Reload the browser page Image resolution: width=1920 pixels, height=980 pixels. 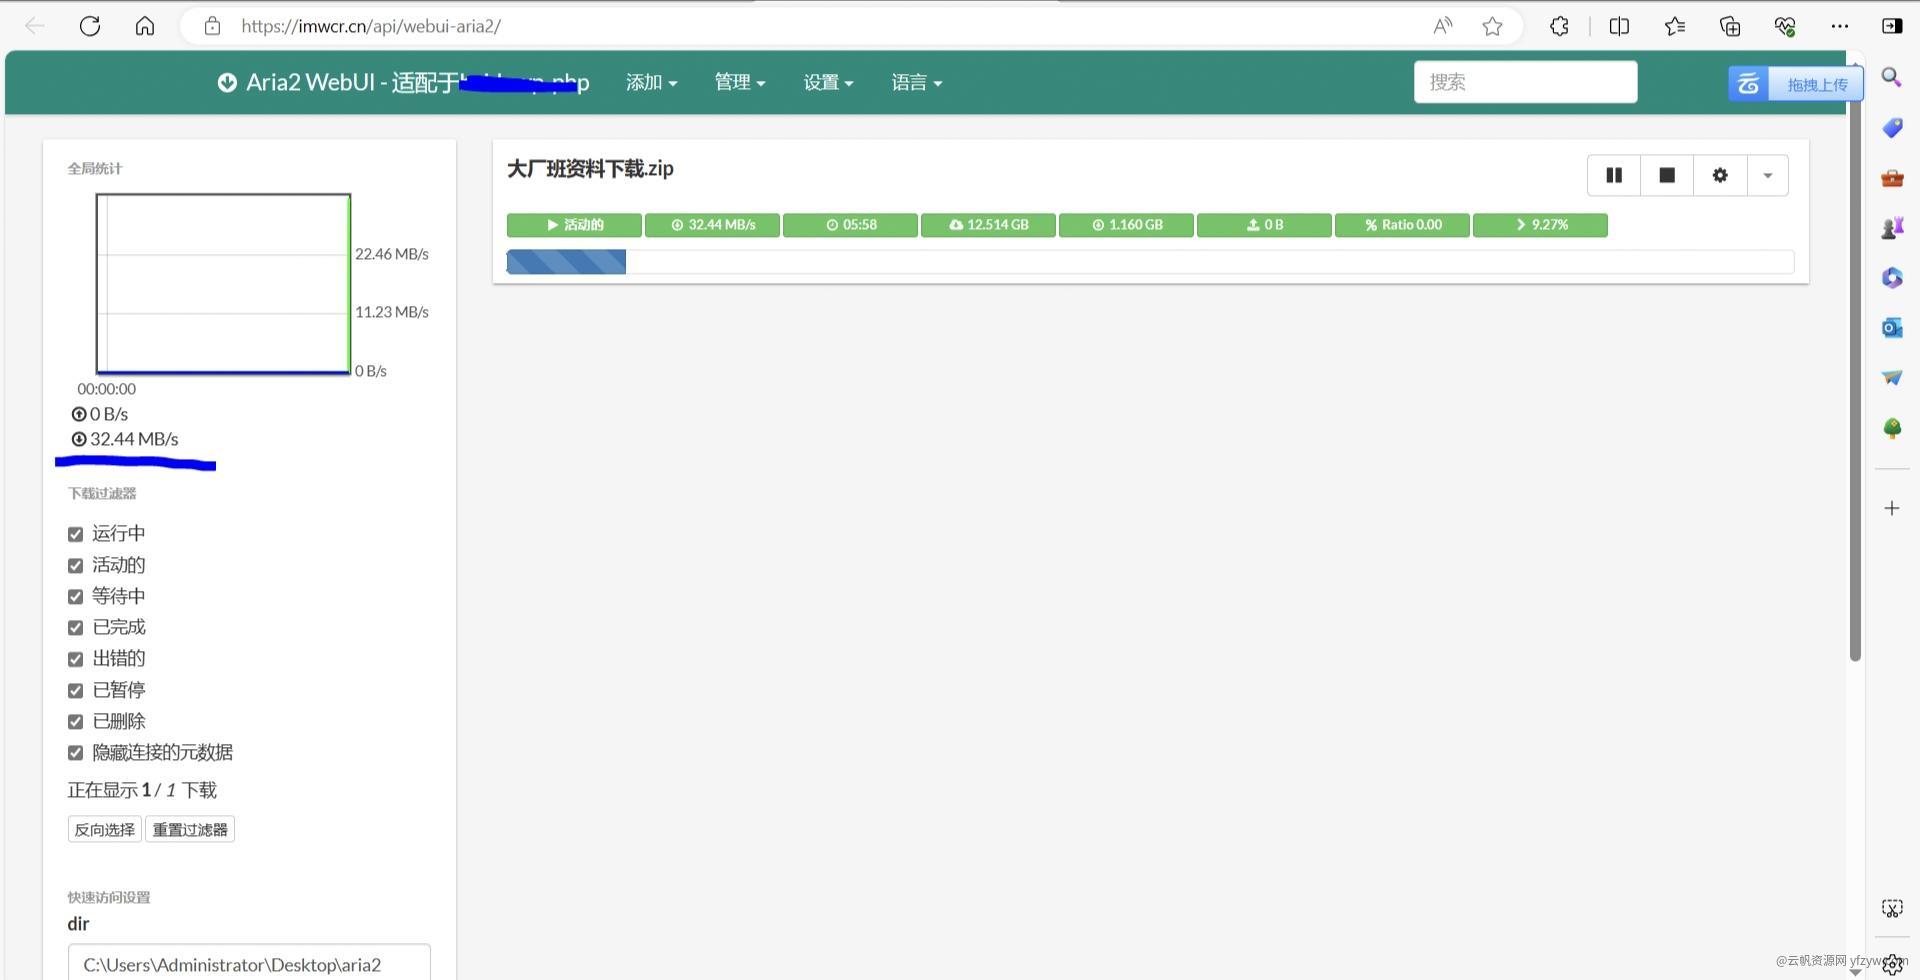coord(90,26)
